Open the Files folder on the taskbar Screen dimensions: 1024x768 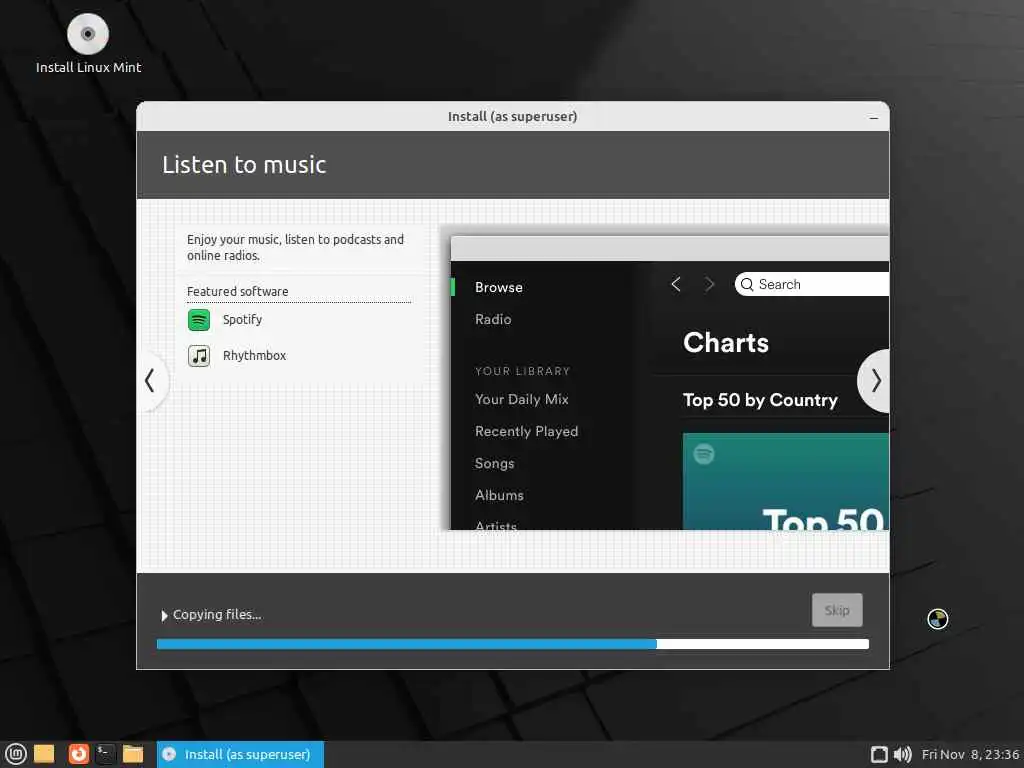click(133, 754)
